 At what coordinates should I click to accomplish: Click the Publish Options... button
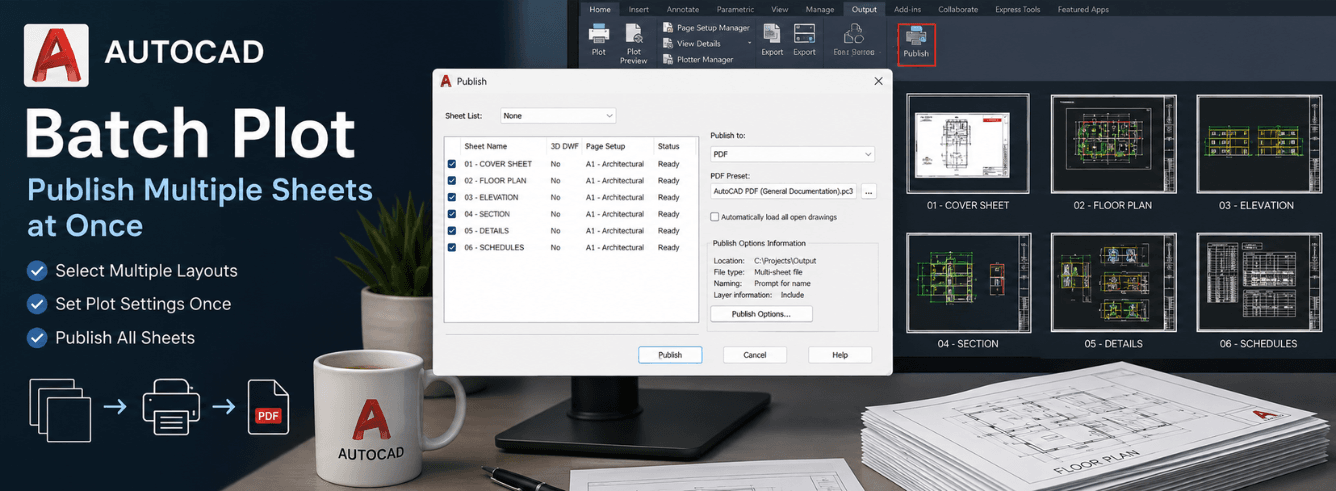[x=761, y=314]
